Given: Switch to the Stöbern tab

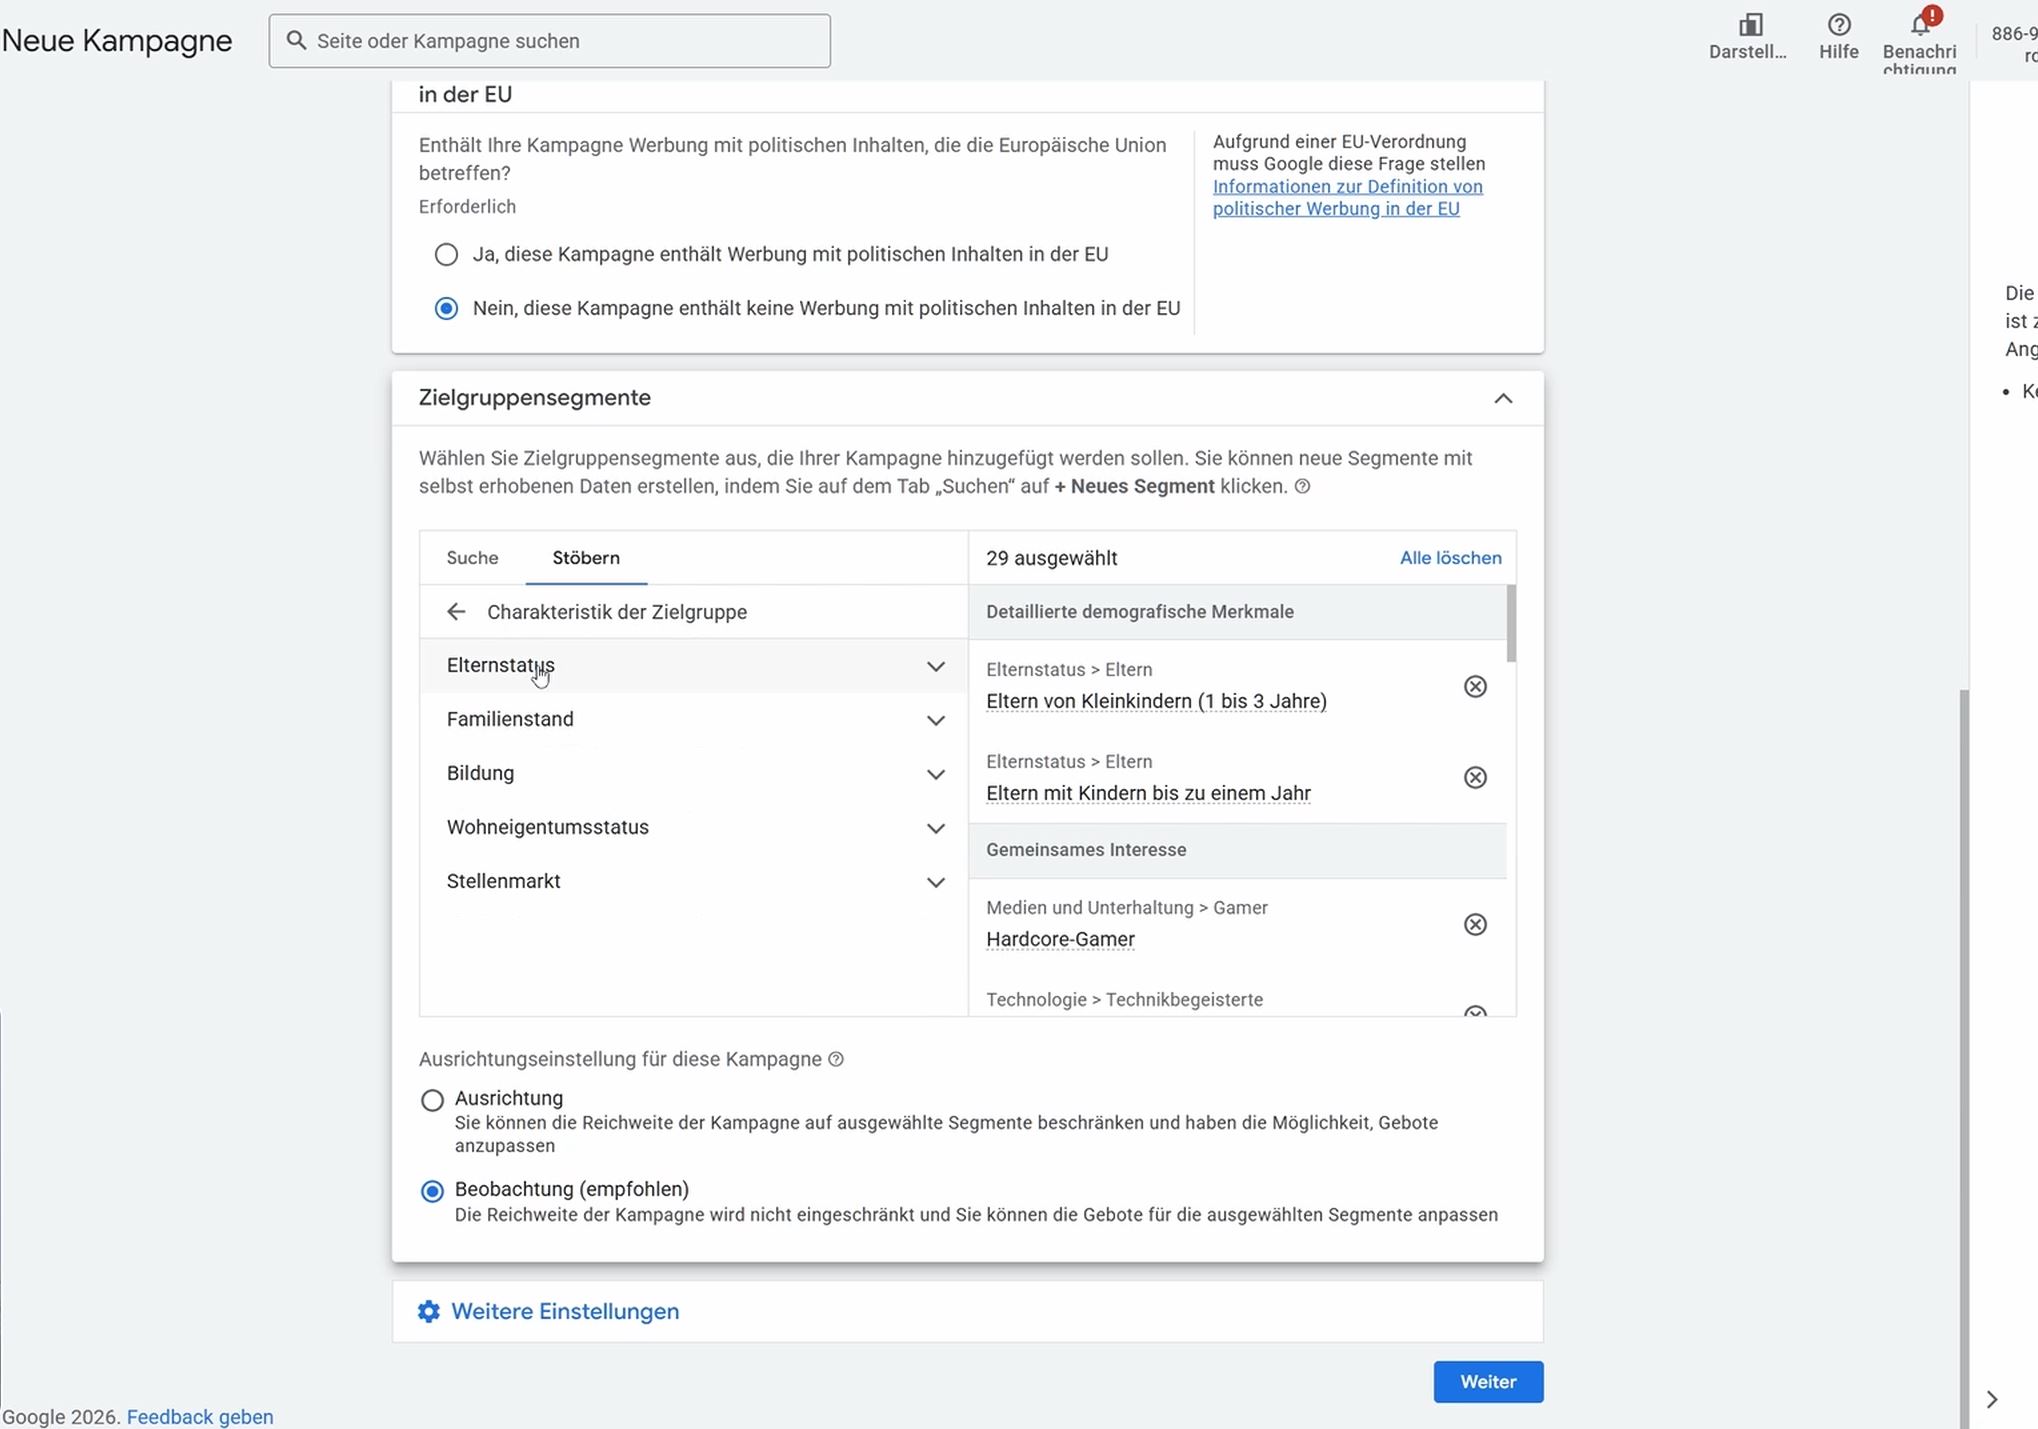Looking at the screenshot, I should (585, 558).
